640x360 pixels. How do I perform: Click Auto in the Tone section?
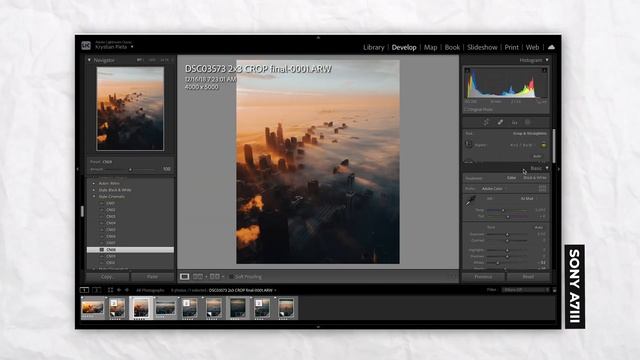click(x=538, y=227)
